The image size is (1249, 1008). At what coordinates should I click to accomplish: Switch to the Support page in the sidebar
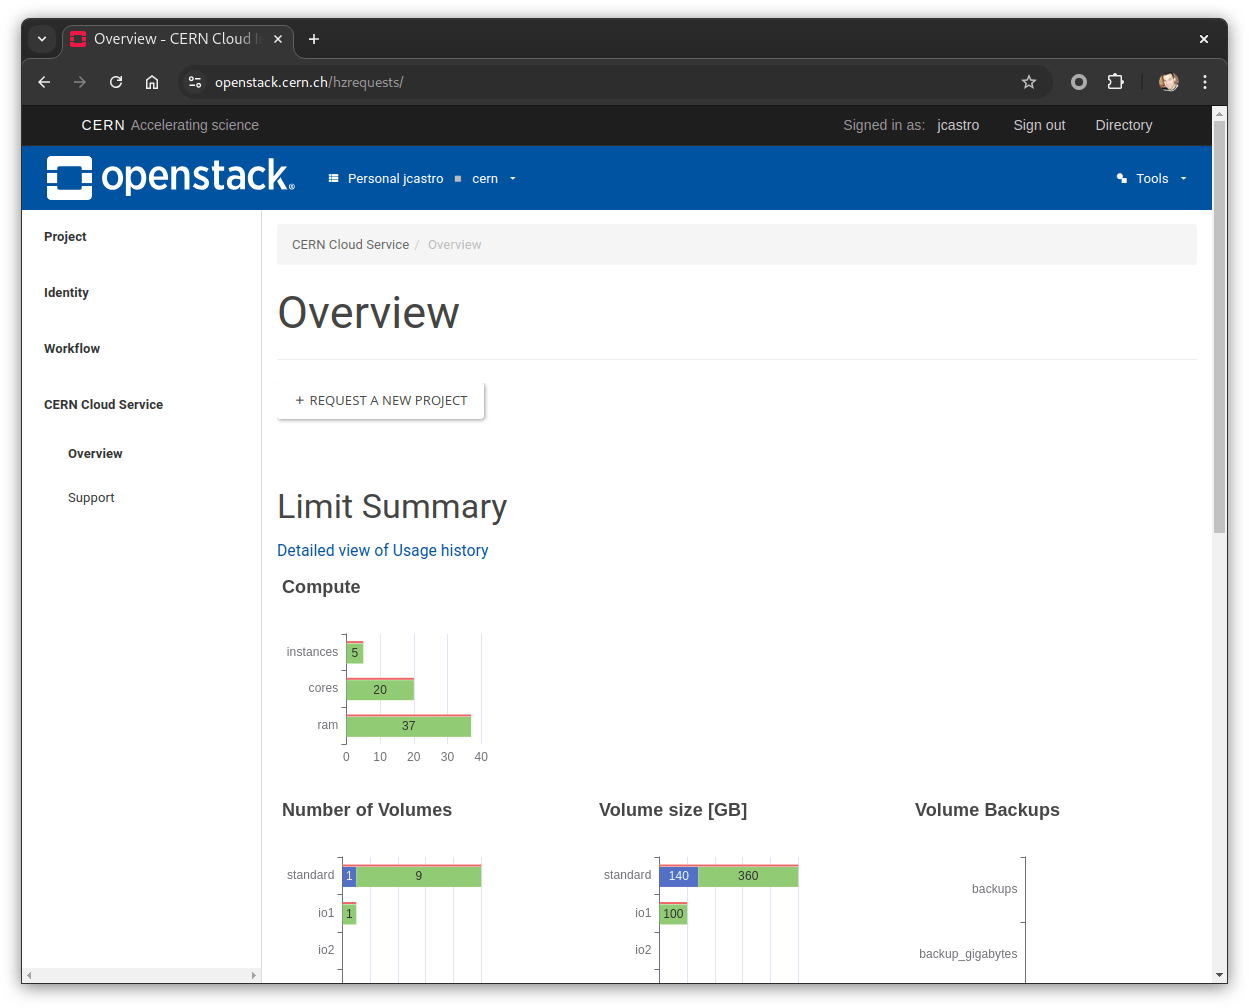tap(91, 497)
